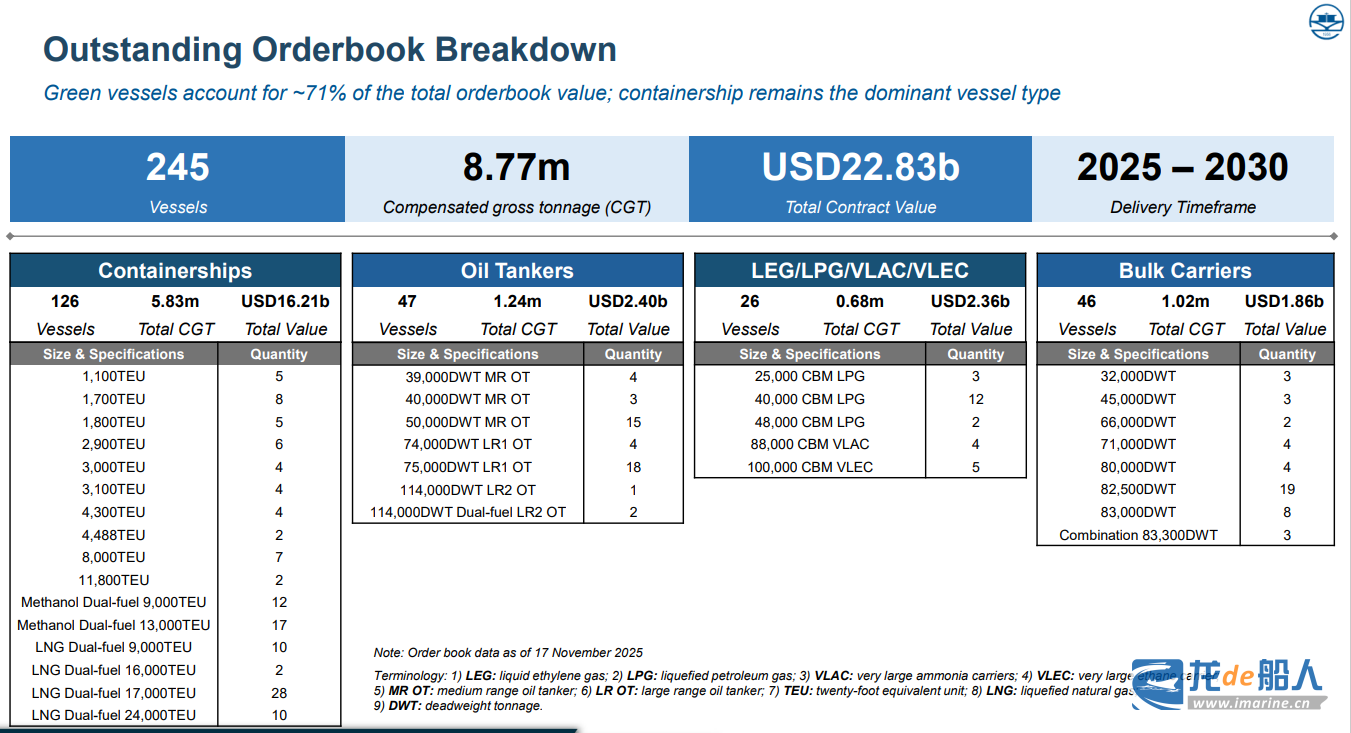Image resolution: width=1351 pixels, height=733 pixels.
Task: Select the Bulk Carriers section header
Action: 1185,271
